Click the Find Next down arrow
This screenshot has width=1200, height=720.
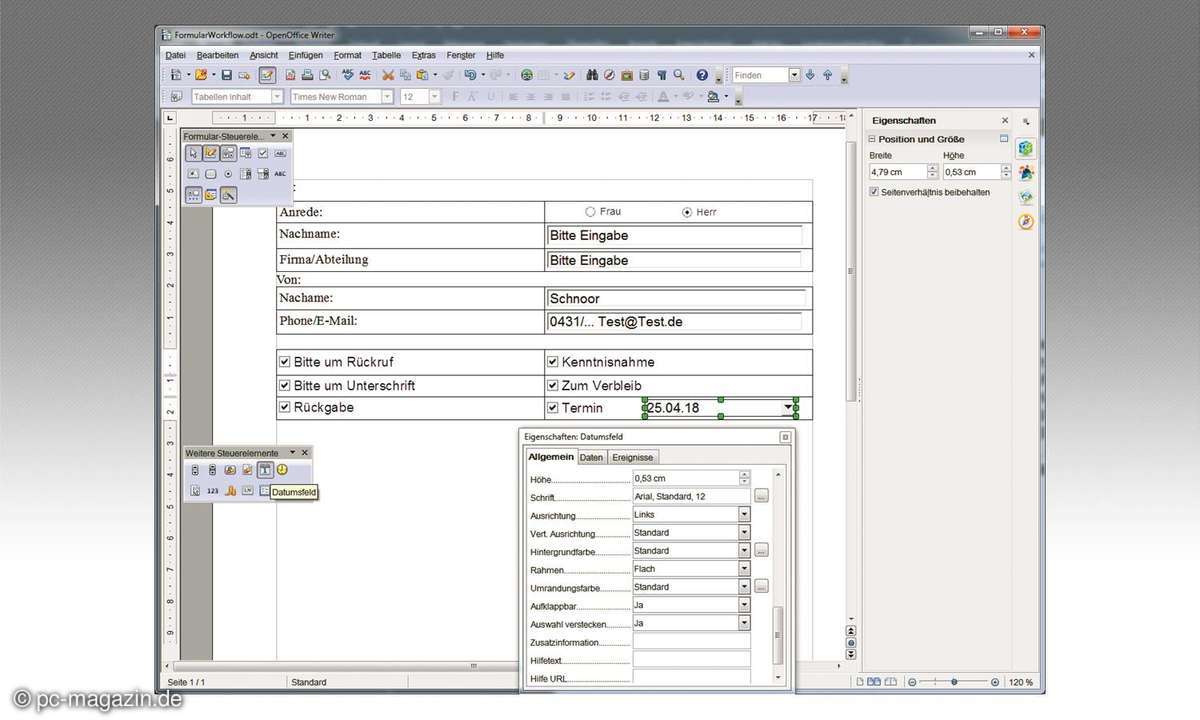tap(810, 75)
